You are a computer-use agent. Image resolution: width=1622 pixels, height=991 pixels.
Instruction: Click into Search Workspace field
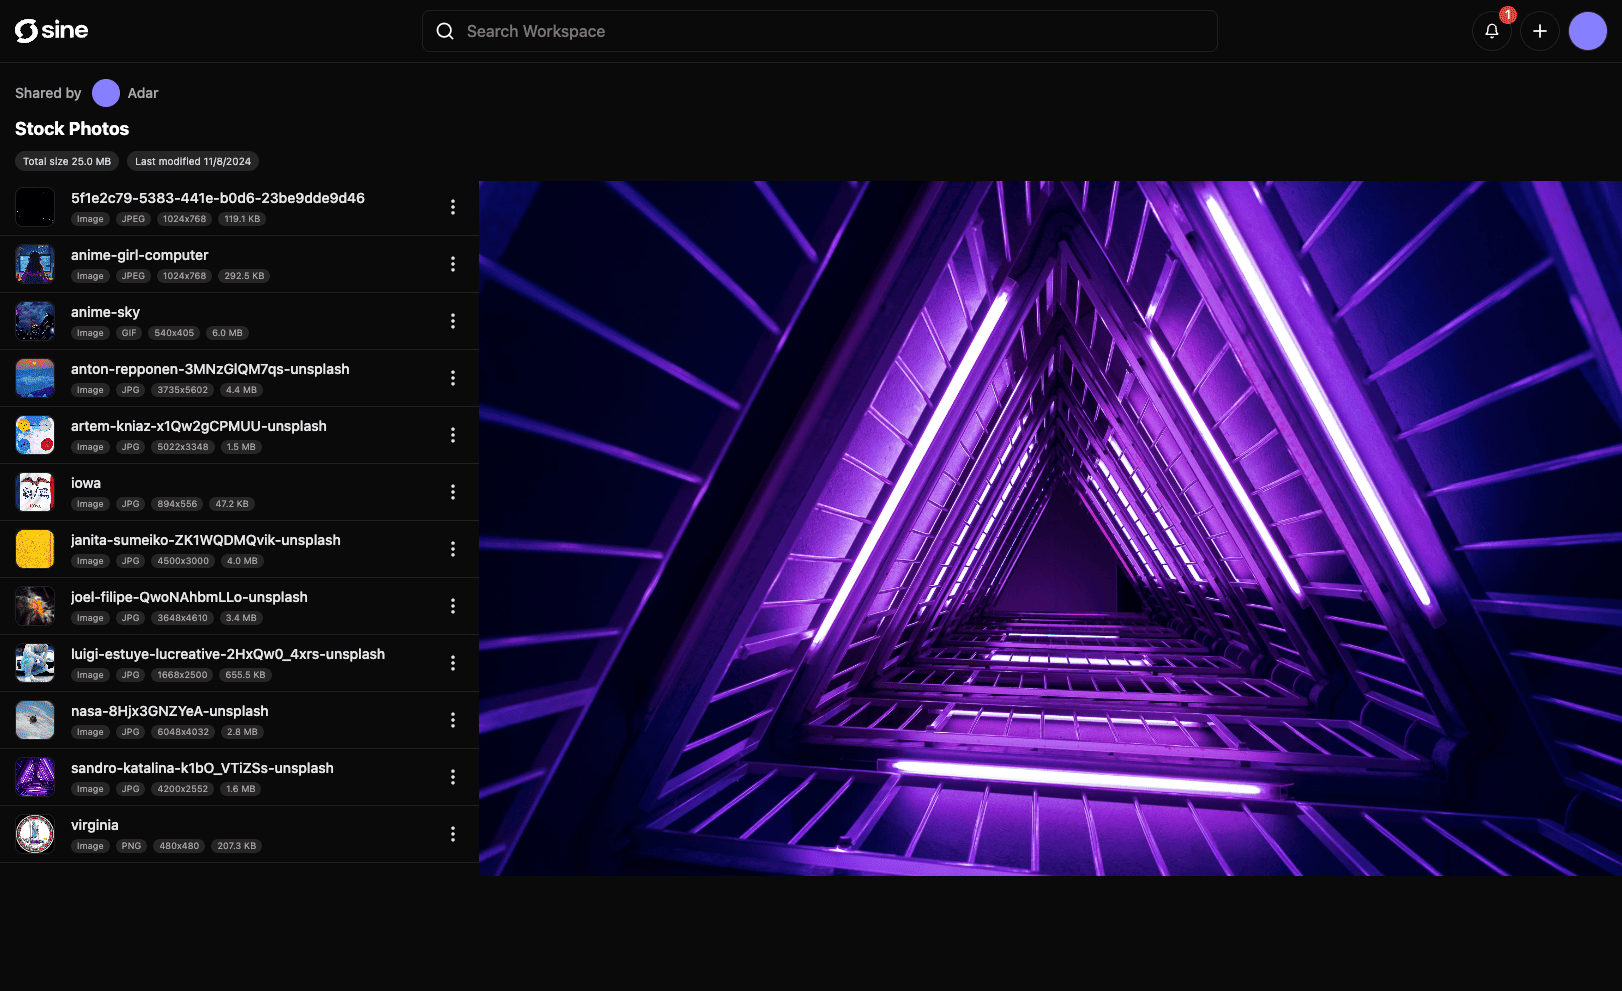point(820,31)
